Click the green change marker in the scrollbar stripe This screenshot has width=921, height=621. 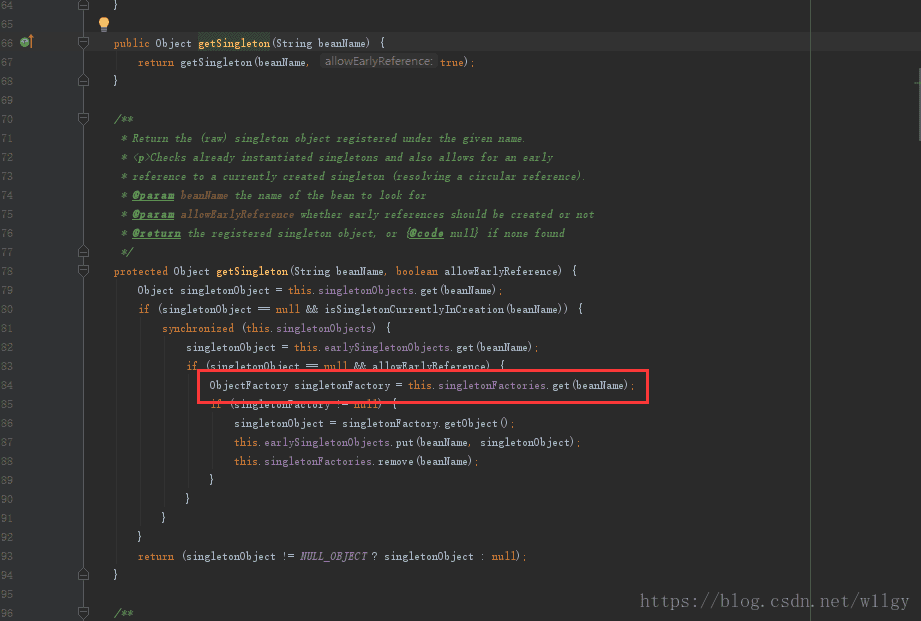[917, 83]
